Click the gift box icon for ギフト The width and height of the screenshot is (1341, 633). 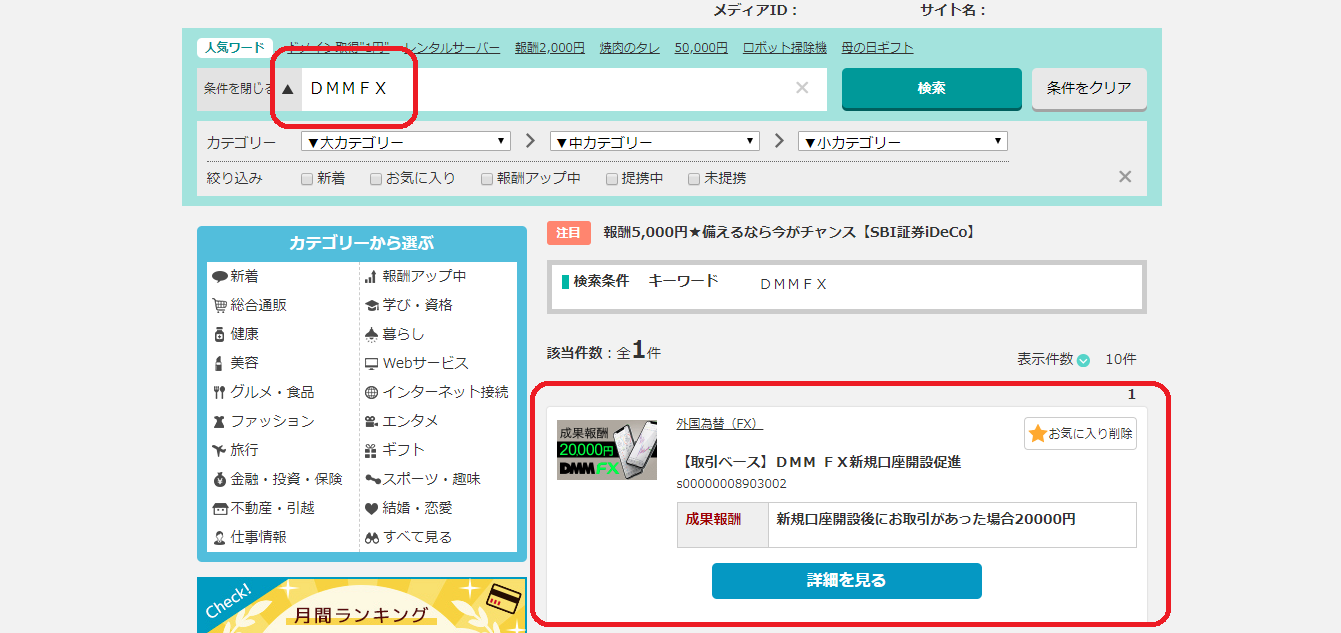(x=371, y=451)
